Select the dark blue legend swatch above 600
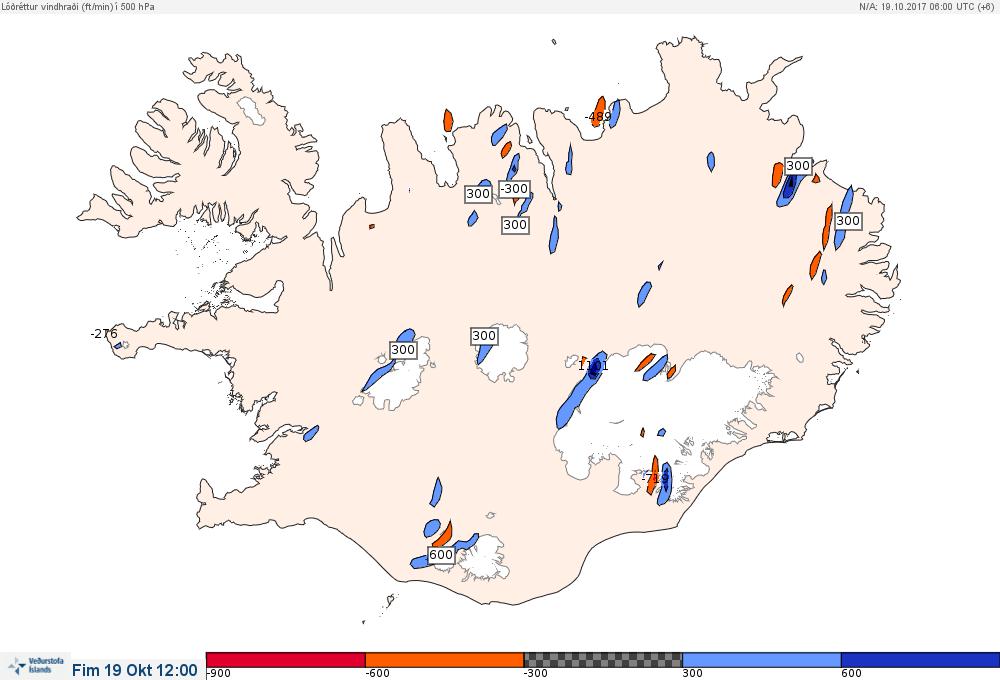The image size is (1000, 680). point(920,660)
